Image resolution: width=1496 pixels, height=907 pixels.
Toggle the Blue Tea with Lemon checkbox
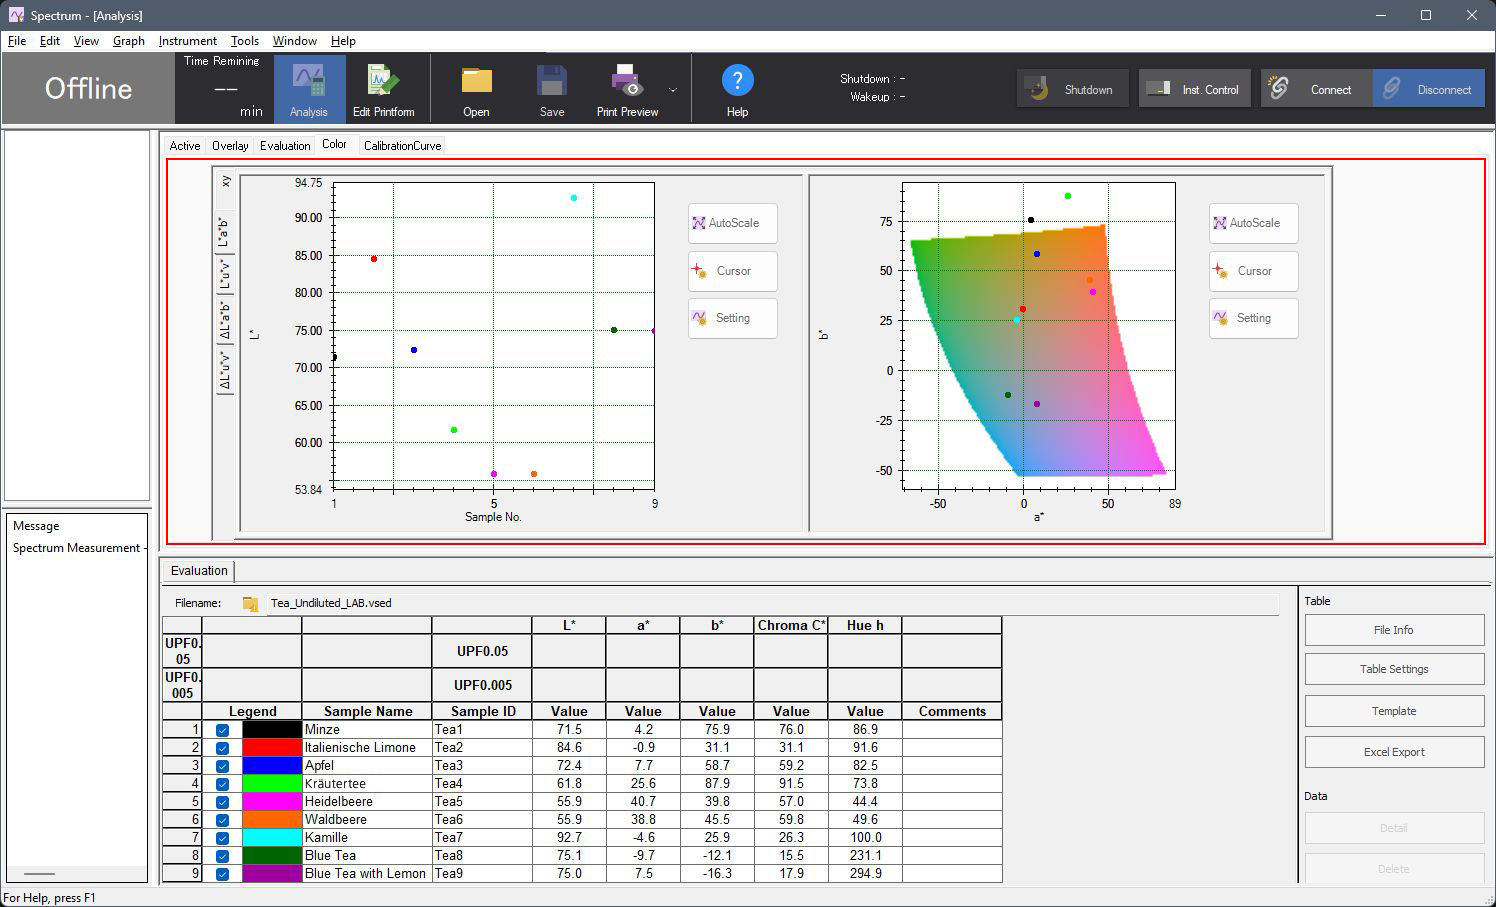click(x=222, y=874)
